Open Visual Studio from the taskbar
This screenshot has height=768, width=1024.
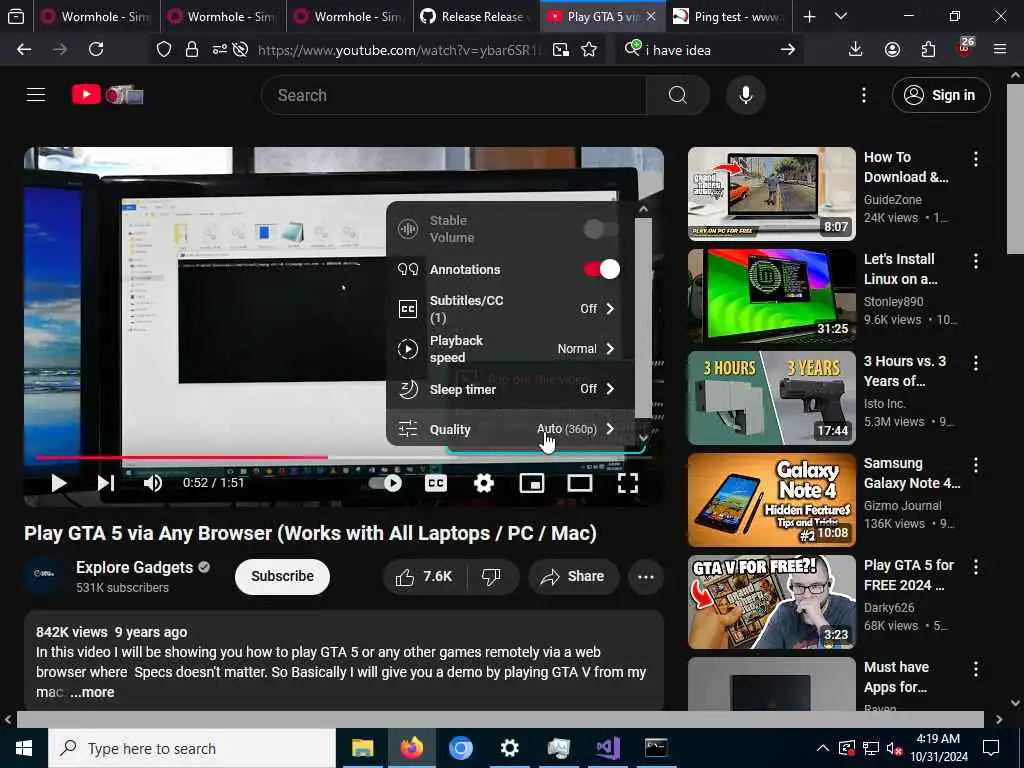tap(607, 748)
